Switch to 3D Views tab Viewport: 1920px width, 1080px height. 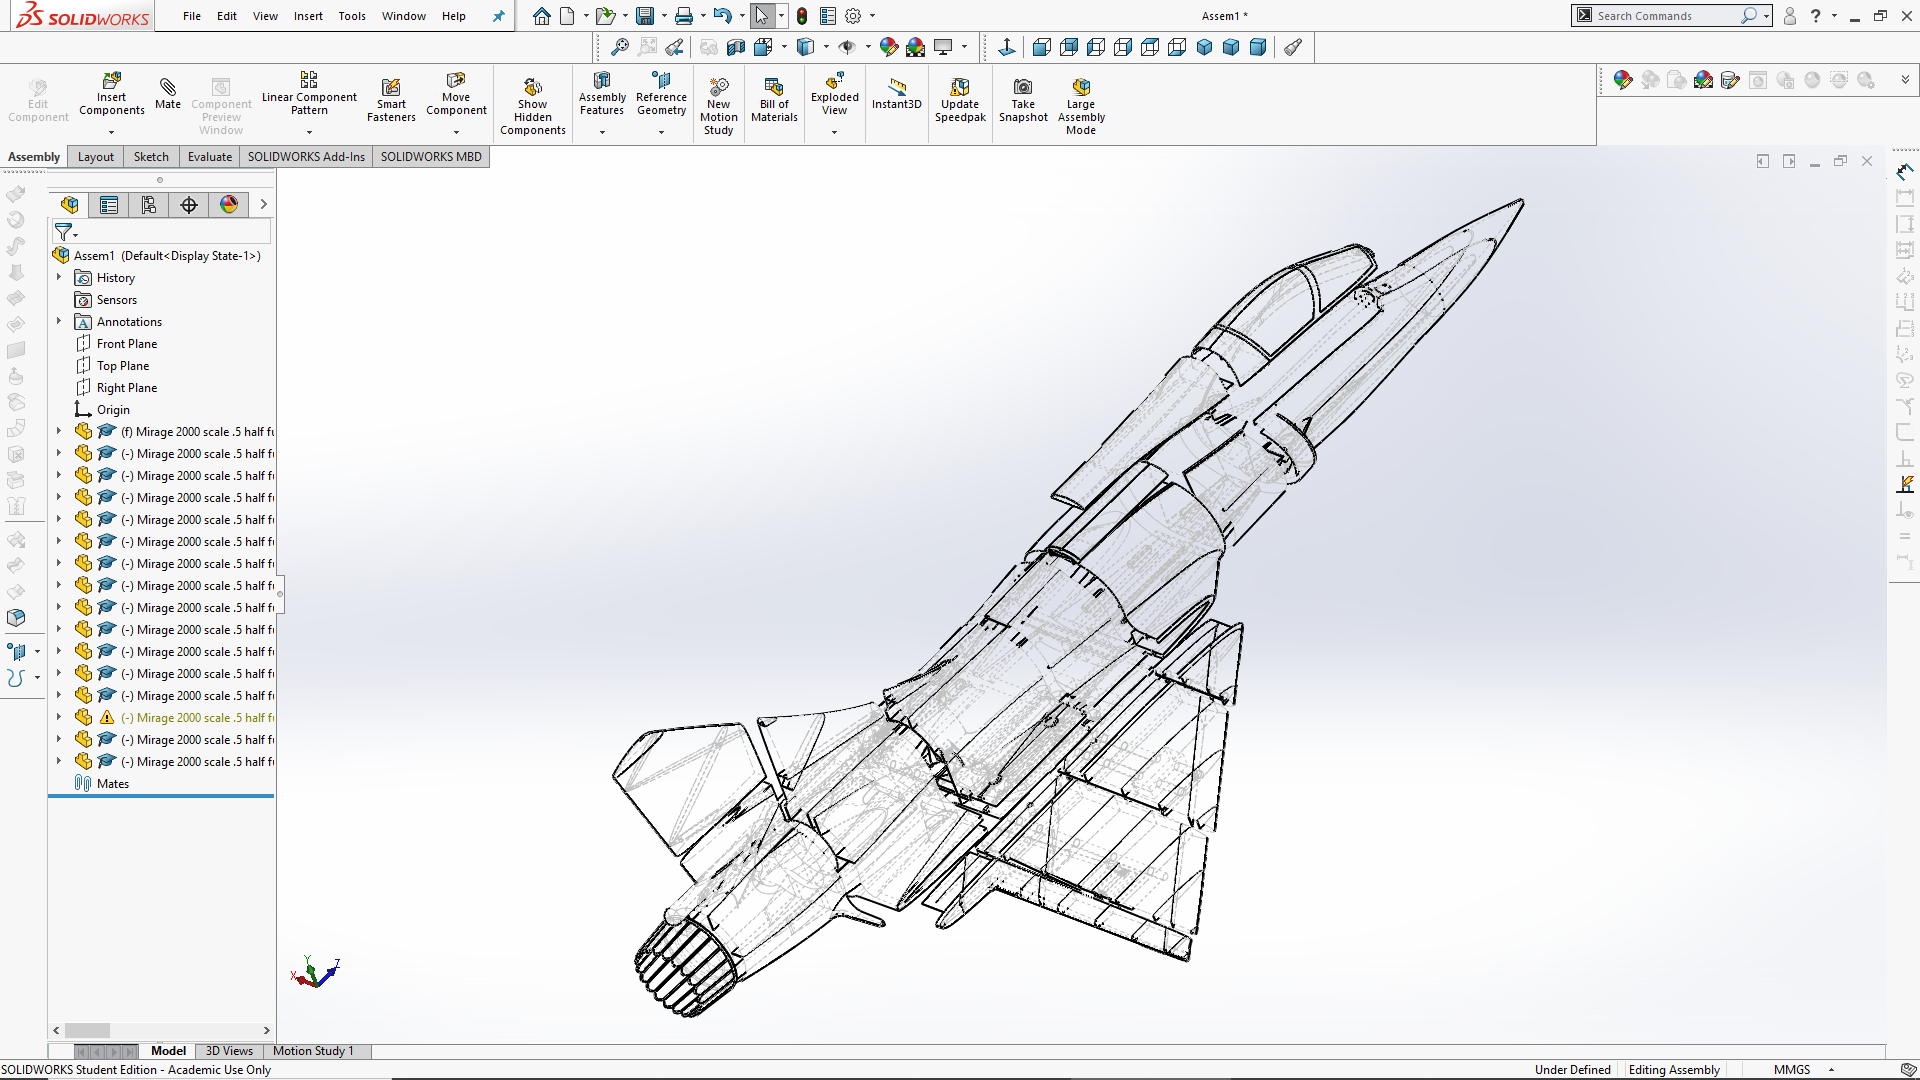[229, 1051]
